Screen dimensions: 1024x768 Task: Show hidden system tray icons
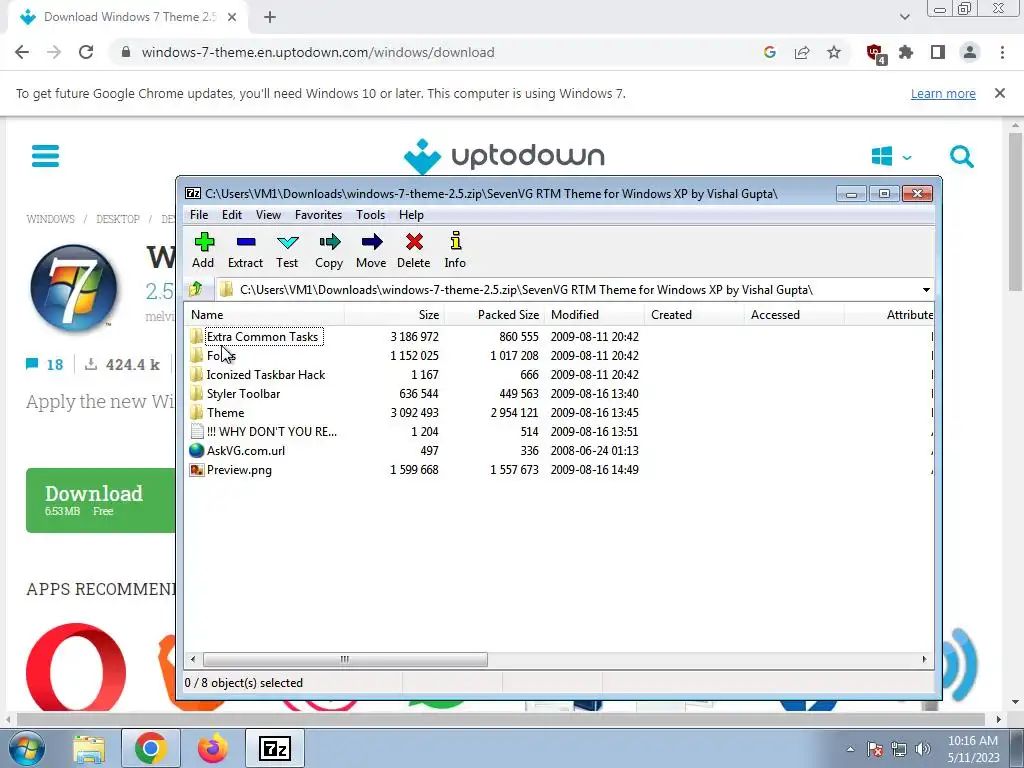point(850,750)
